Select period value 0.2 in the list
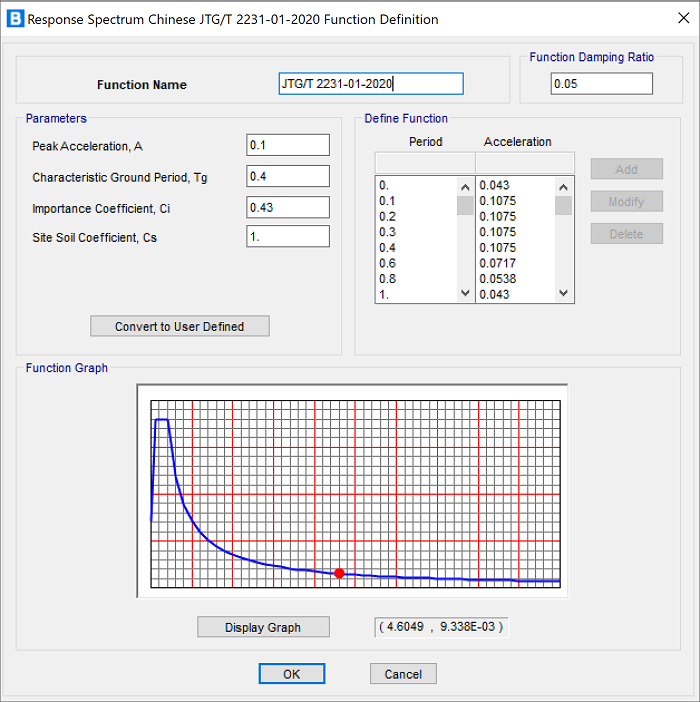This screenshot has width=700, height=702. [x=387, y=217]
